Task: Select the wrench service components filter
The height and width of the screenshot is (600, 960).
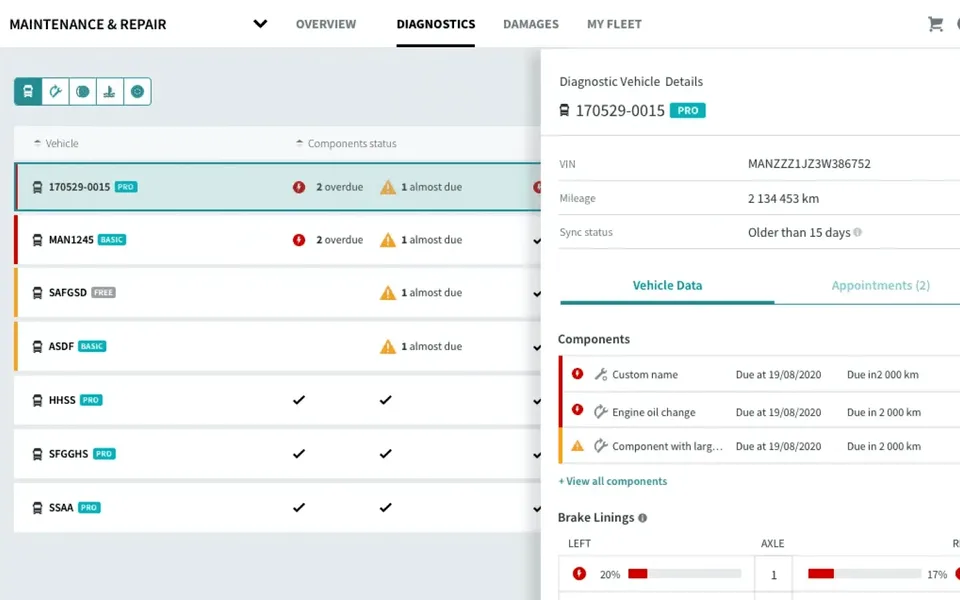Action: [x=56, y=92]
